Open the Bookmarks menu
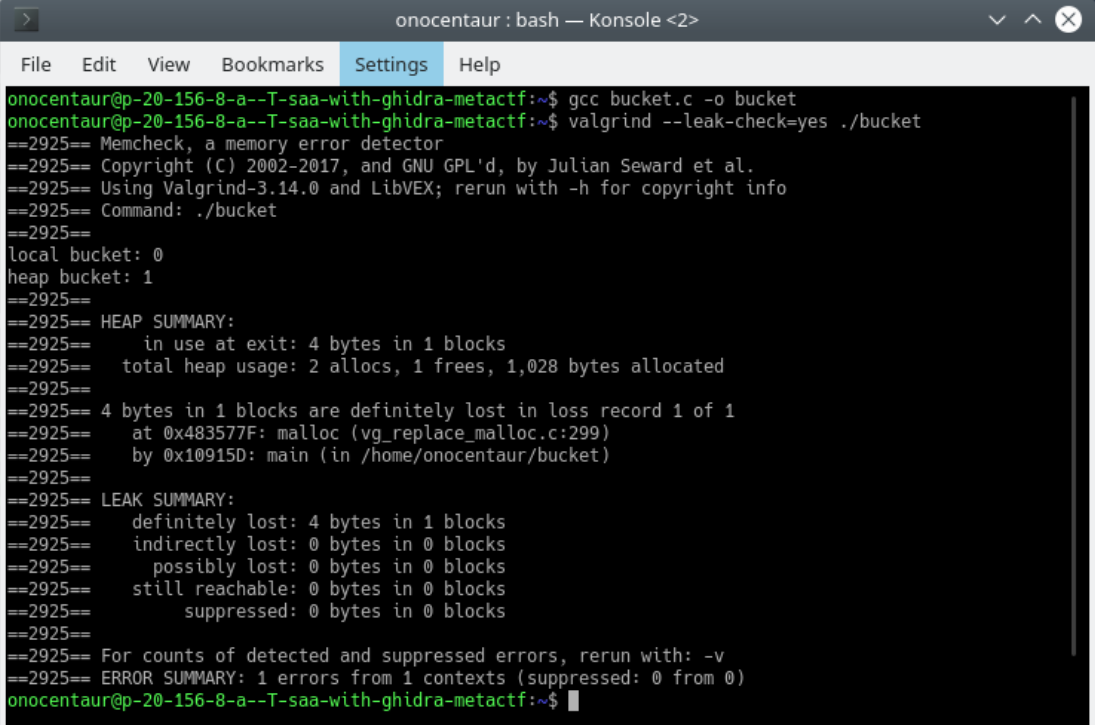The width and height of the screenshot is (1095, 725). point(272,64)
